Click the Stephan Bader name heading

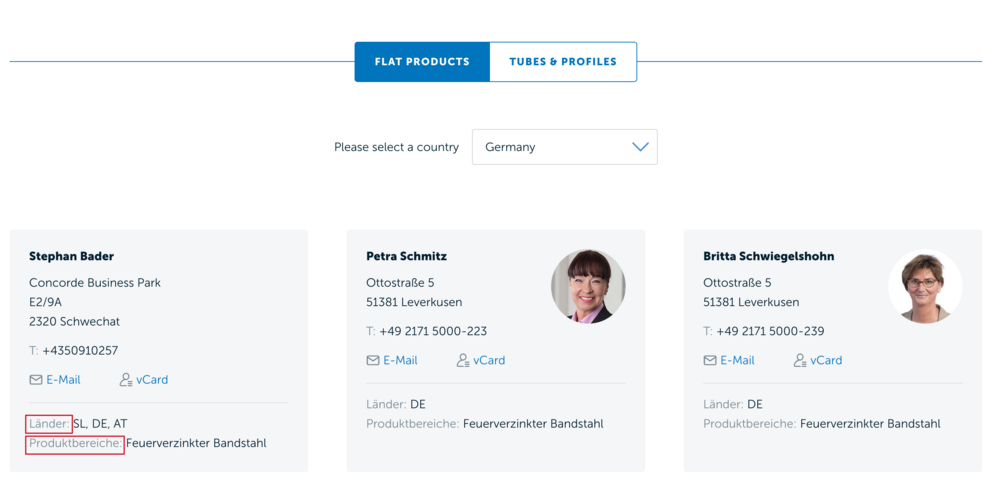tap(71, 256)
